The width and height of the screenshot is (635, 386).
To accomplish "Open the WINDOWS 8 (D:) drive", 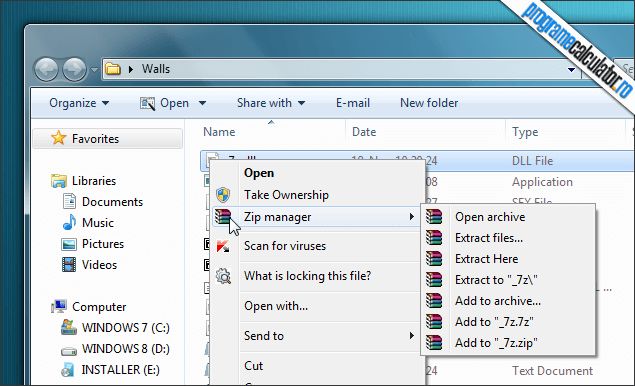I will (x=126, y=349).
